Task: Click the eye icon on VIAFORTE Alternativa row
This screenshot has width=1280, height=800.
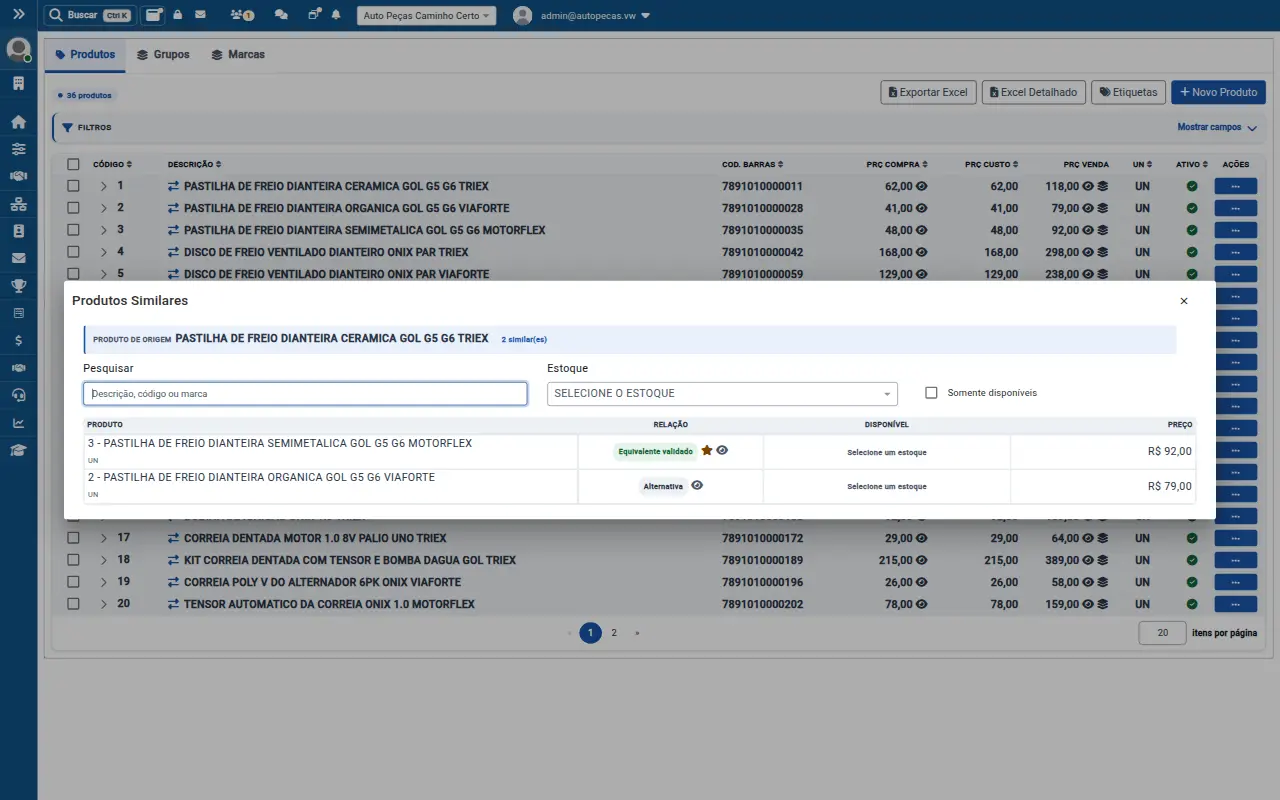Action: click(697, 485)
